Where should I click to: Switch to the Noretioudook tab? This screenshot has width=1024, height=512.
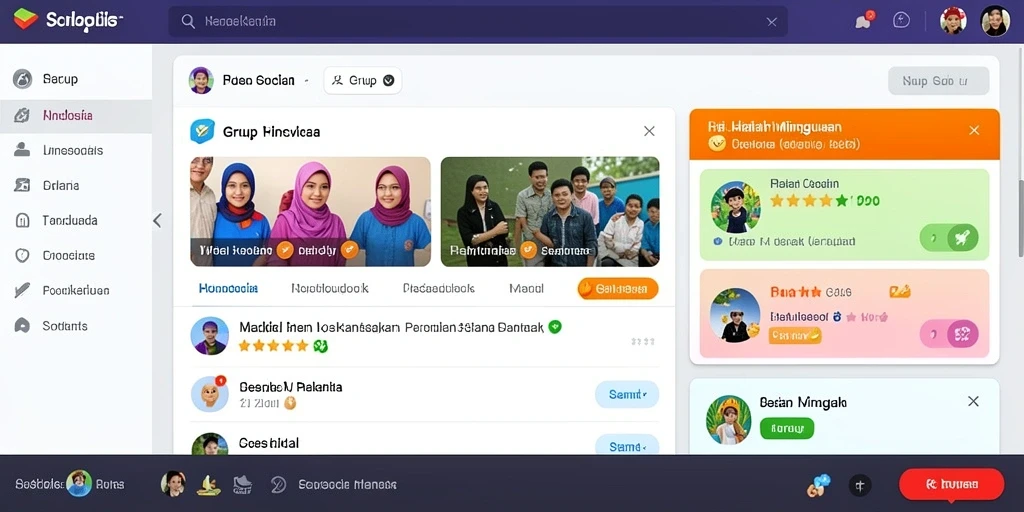(x=330, y=288)
